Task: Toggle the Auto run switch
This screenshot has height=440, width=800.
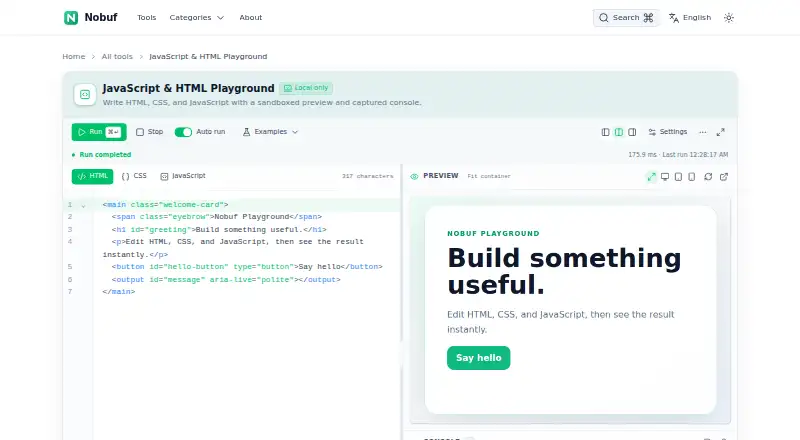Action: tap(183, 132)
